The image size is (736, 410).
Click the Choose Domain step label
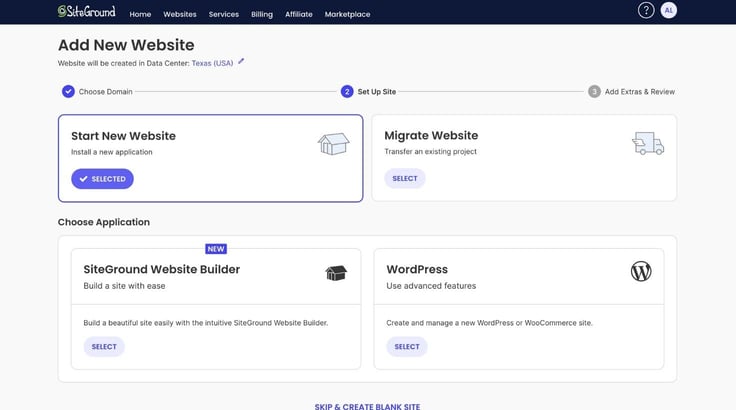[x=106, y=92]
